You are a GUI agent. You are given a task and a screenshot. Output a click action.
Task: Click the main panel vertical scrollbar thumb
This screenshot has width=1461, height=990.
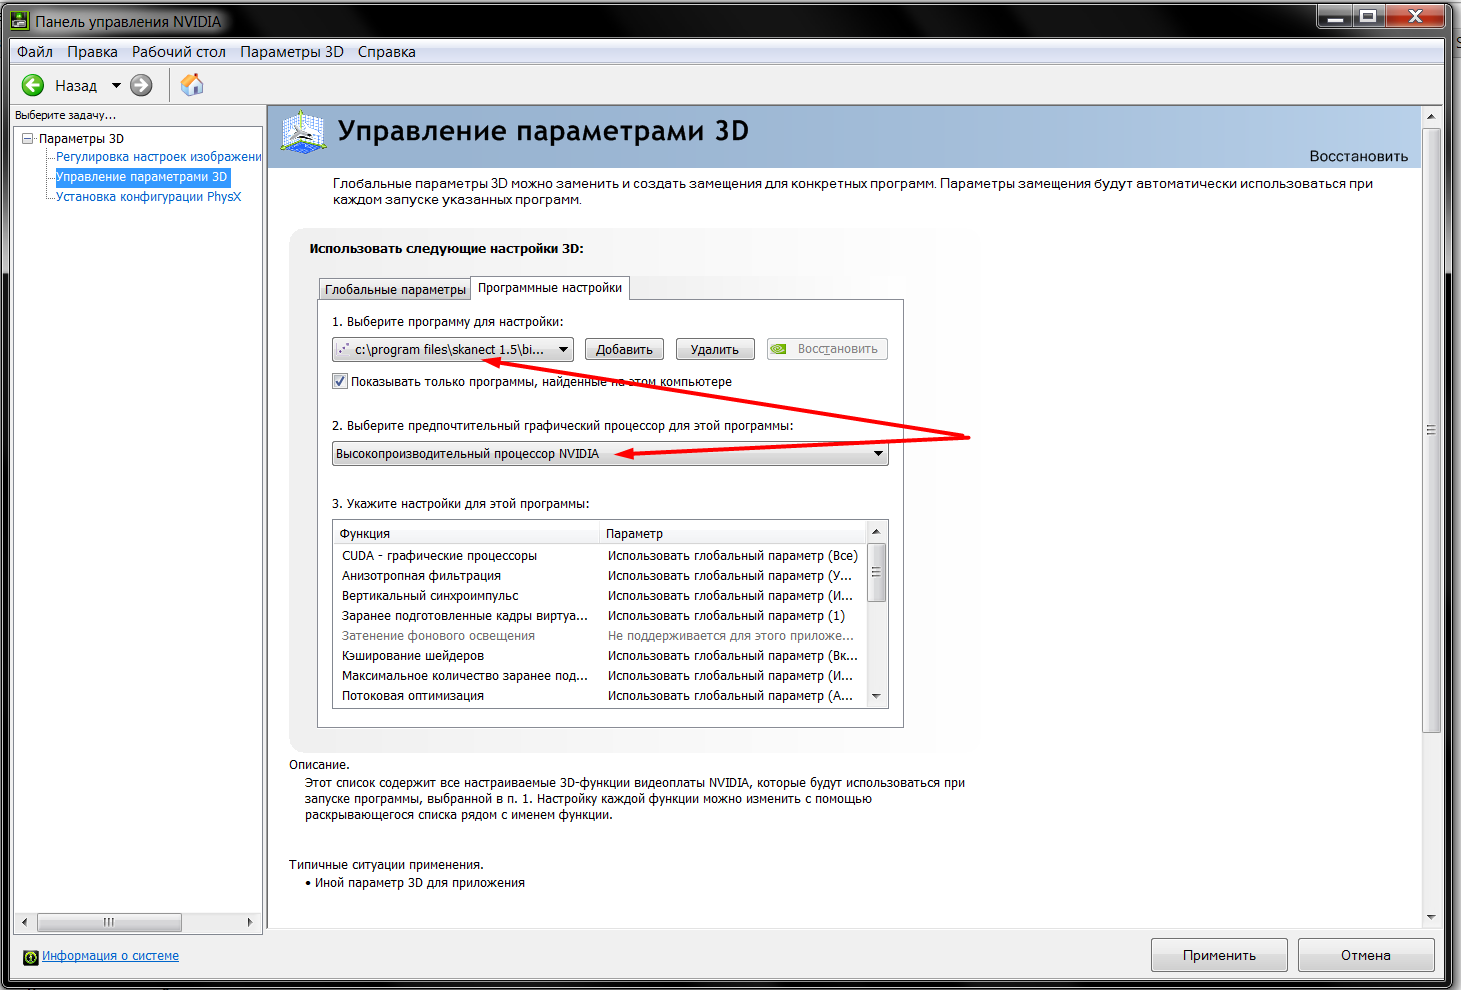(1431, 430)
